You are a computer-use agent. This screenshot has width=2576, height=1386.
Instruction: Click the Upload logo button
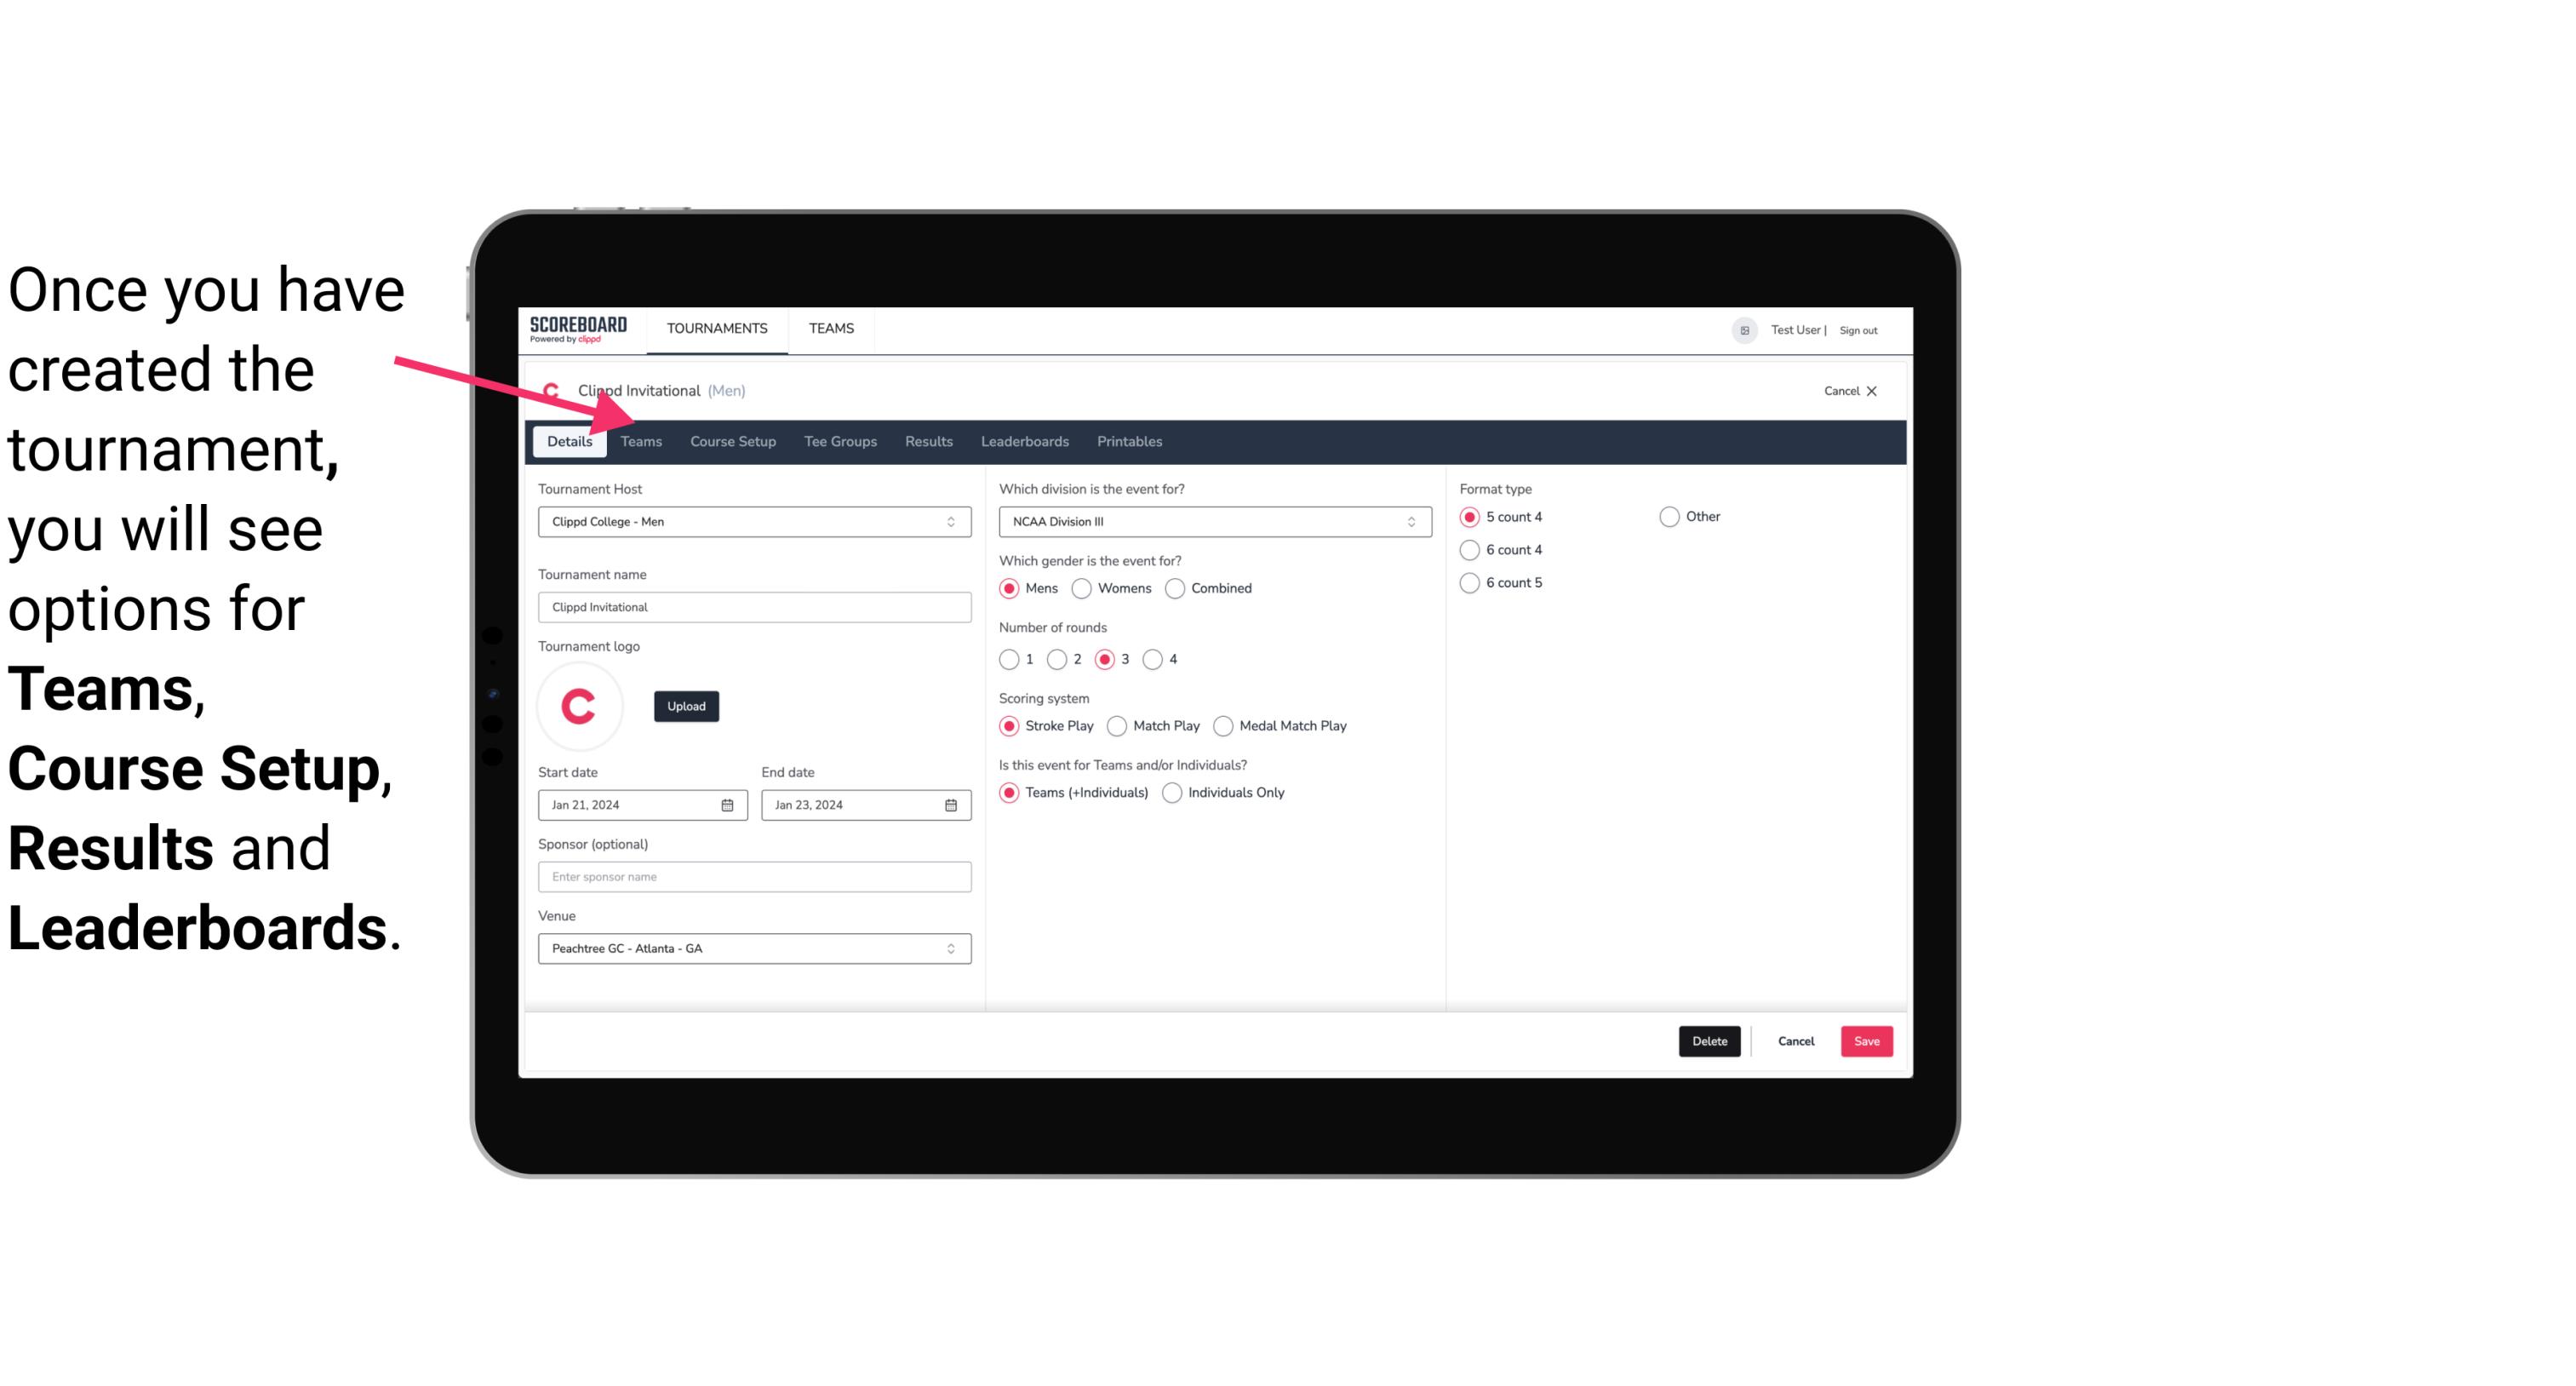click(x=684, y=705)
